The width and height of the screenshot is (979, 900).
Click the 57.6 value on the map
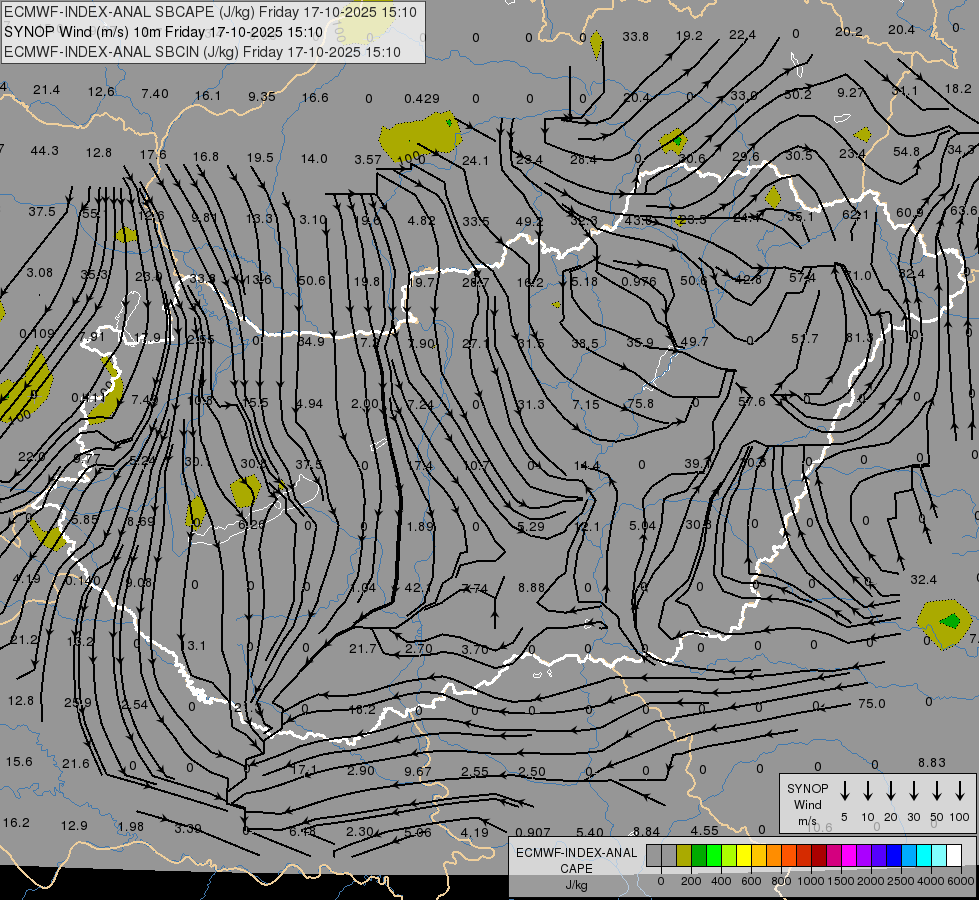(751, 402)
